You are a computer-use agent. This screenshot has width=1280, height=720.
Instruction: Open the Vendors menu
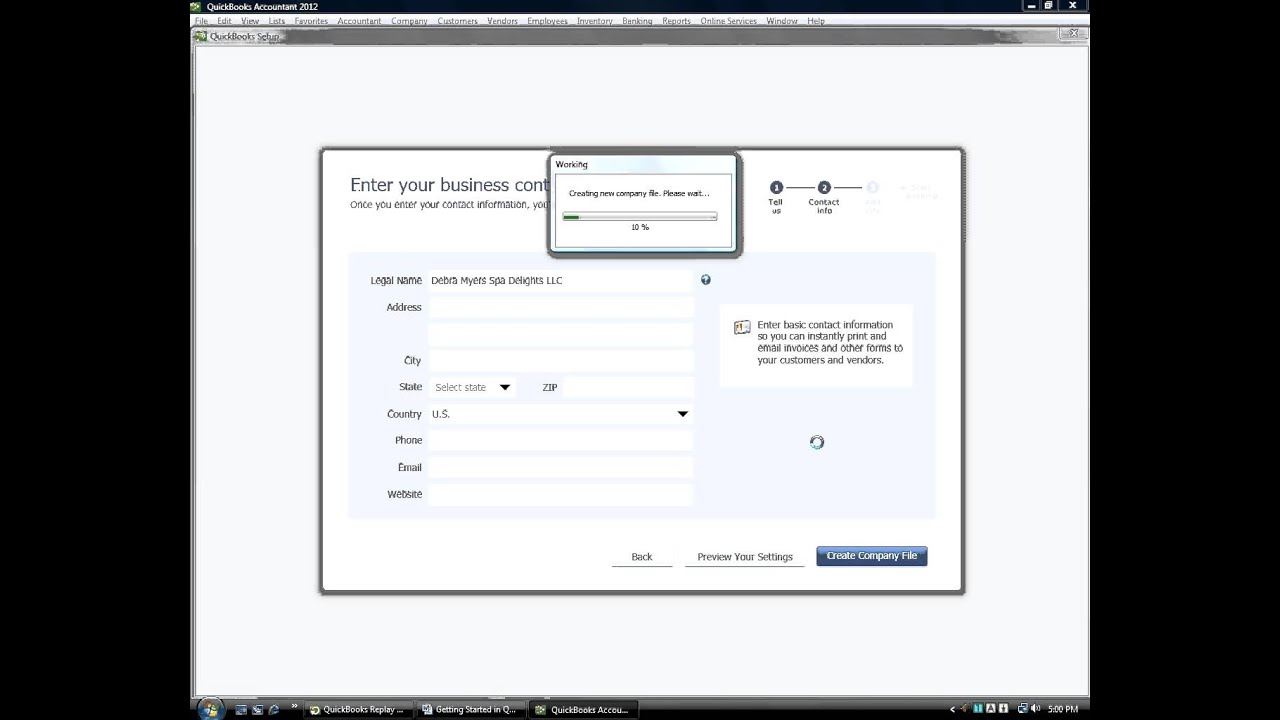coord(502,21)
